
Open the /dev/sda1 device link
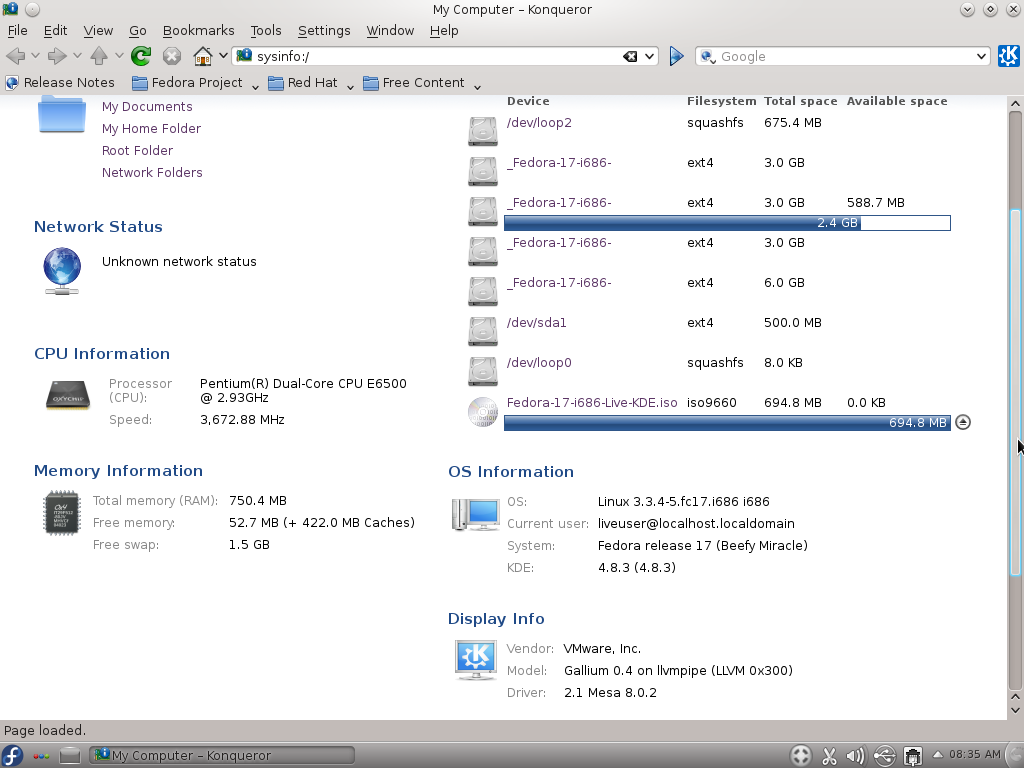(537, 323)
